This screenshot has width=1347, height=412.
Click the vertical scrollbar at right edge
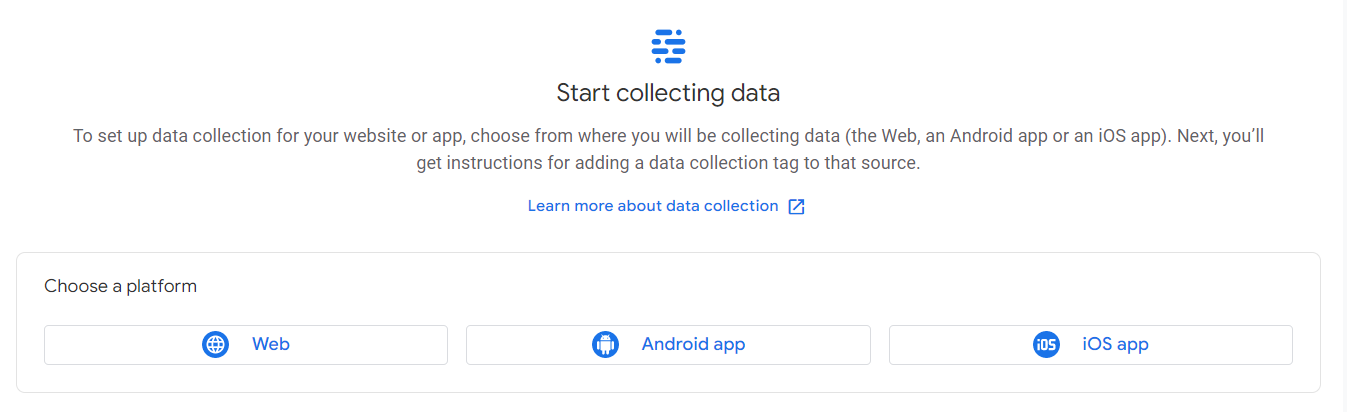pos(1340,200)
